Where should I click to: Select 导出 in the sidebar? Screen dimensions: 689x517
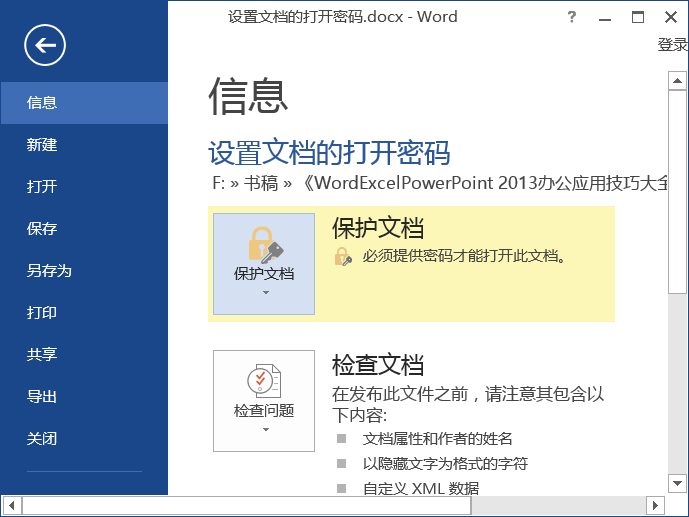84,397
